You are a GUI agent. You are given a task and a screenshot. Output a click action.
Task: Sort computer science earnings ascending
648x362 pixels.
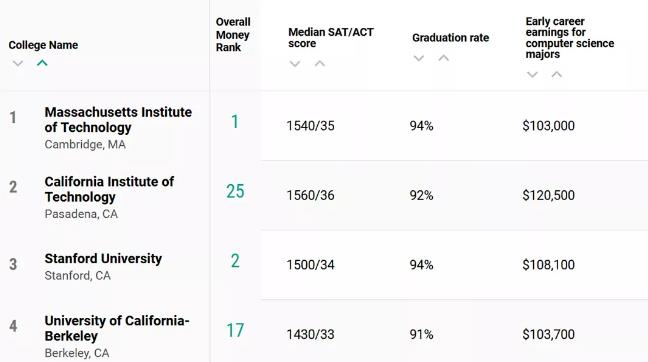pos(557,74)
